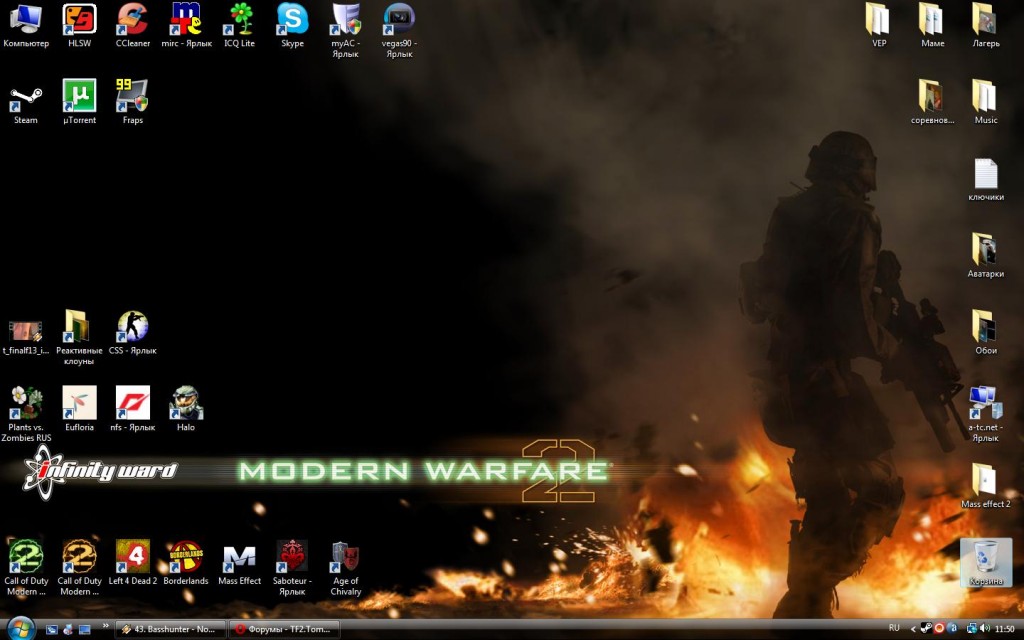Viewport: 1024px width, 640px height.
Task: Click the Left 4 Dead 2 icon
Action: pos(132,557)
